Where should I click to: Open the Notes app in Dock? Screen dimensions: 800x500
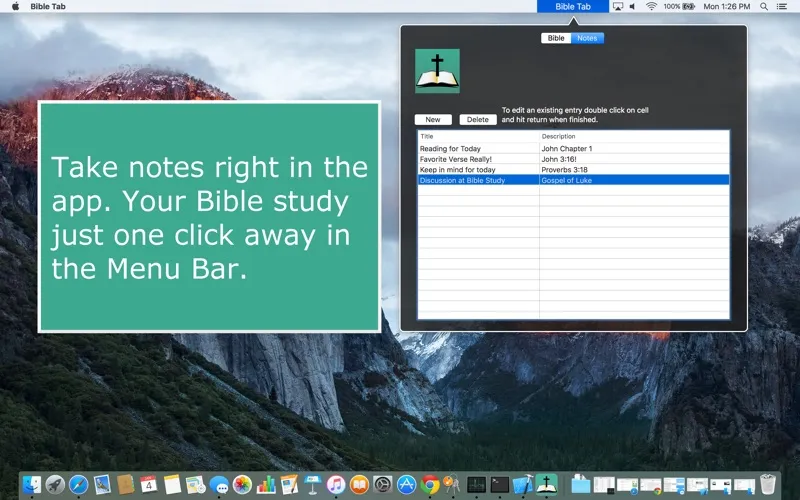click(172, 485)
